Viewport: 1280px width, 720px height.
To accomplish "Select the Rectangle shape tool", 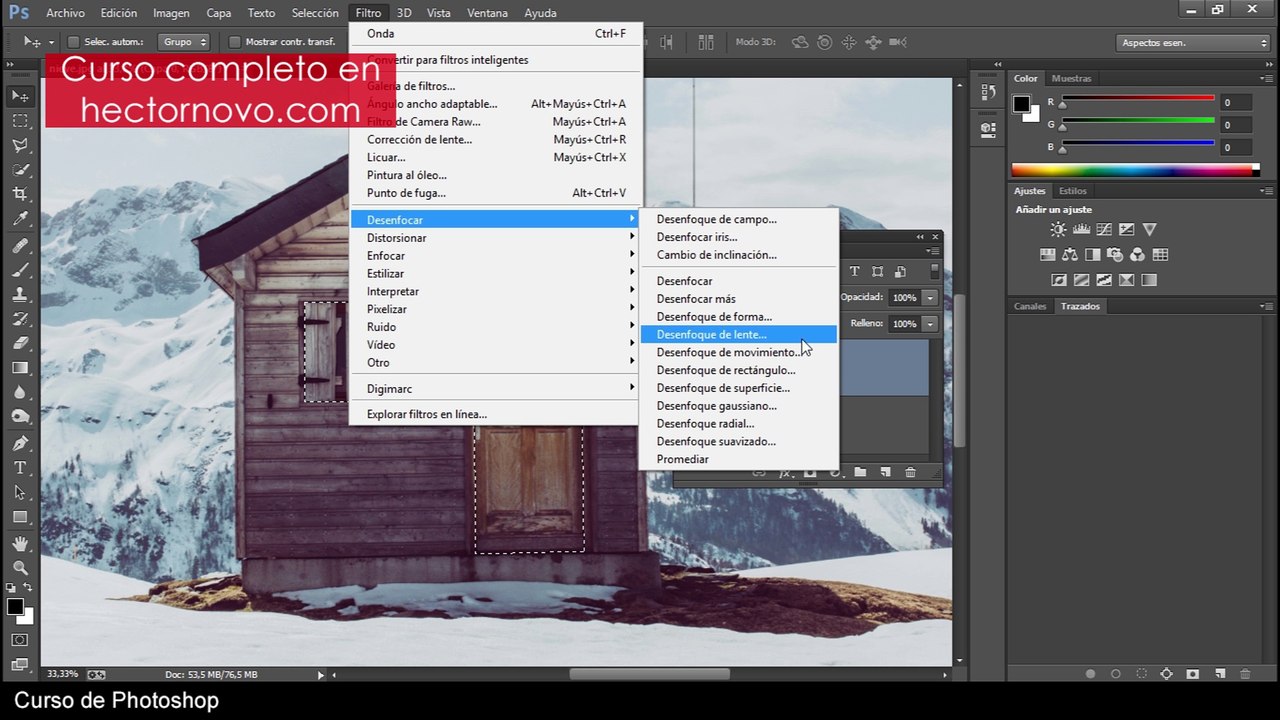I will coord(20,517).
